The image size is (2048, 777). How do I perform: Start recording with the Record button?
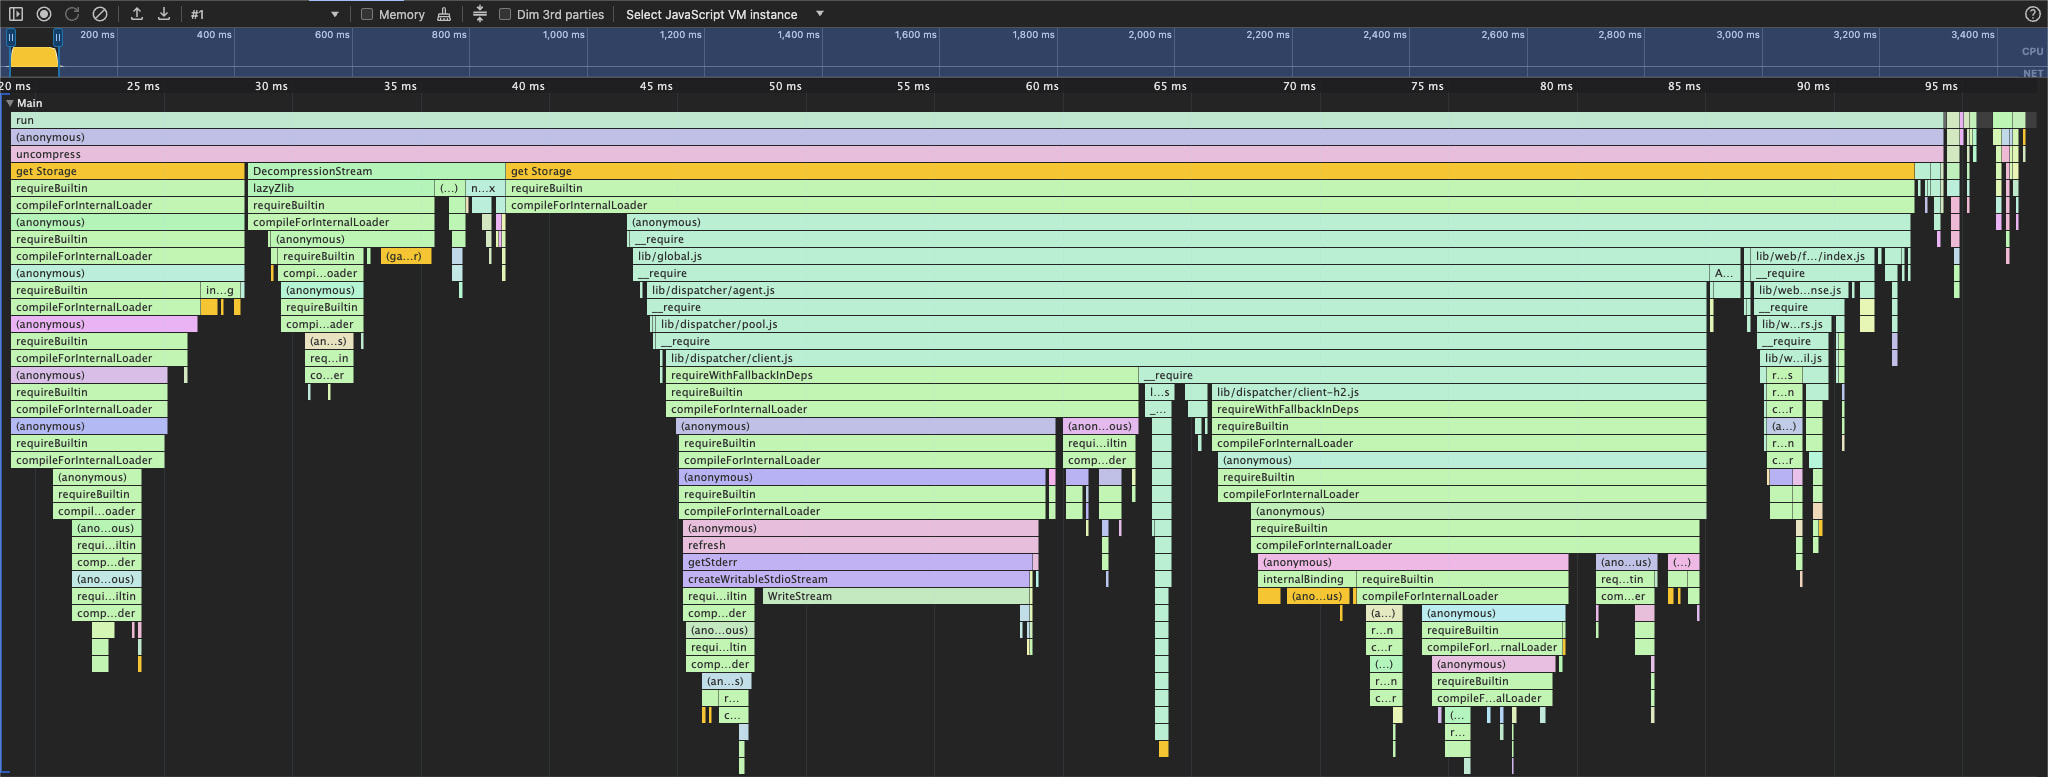[44, 14]
